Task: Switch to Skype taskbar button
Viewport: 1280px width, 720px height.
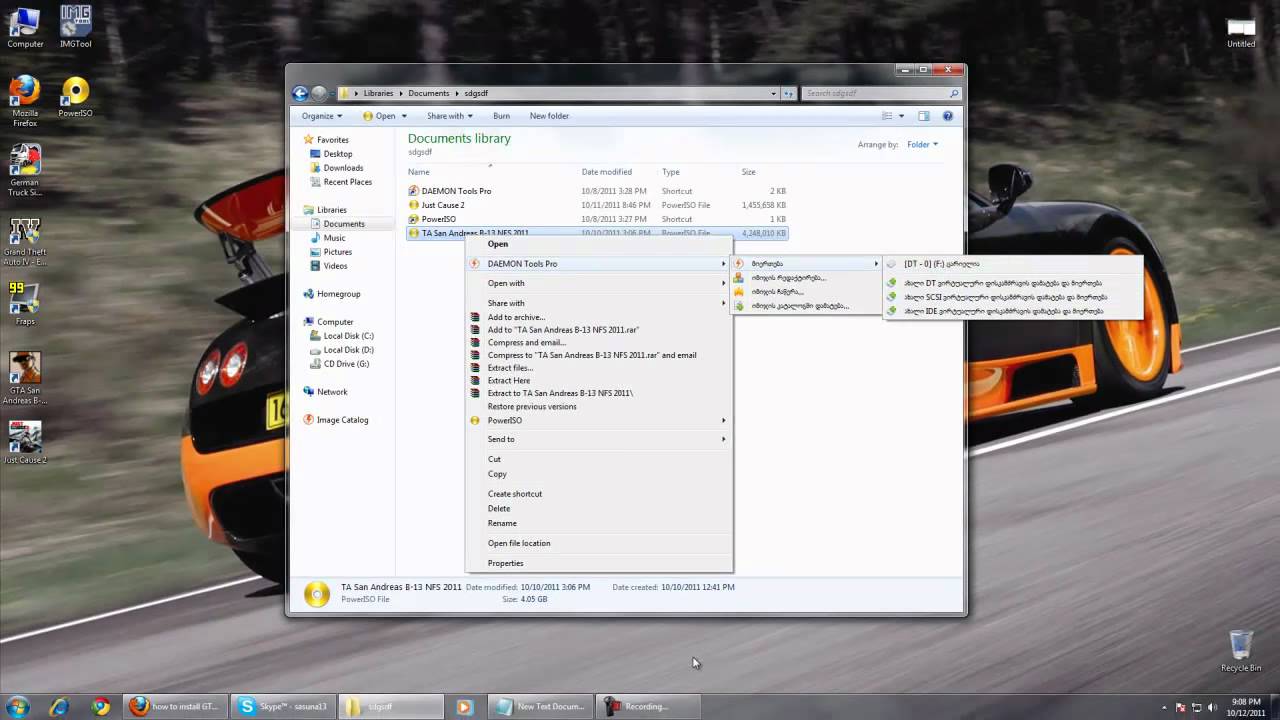Action: [x=283, y=706]
